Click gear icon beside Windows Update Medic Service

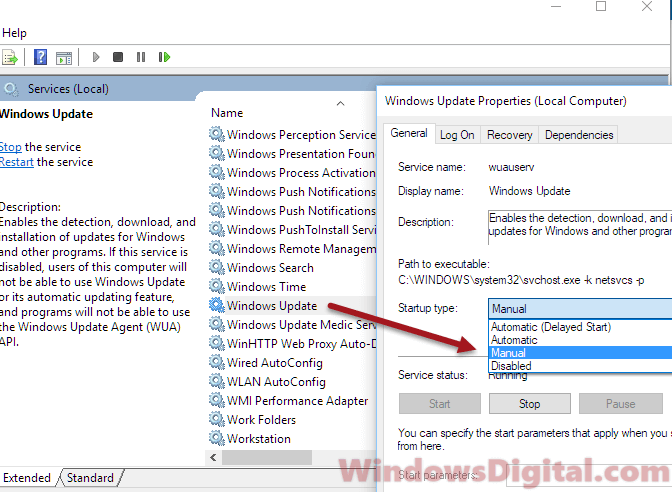(217, 324)
